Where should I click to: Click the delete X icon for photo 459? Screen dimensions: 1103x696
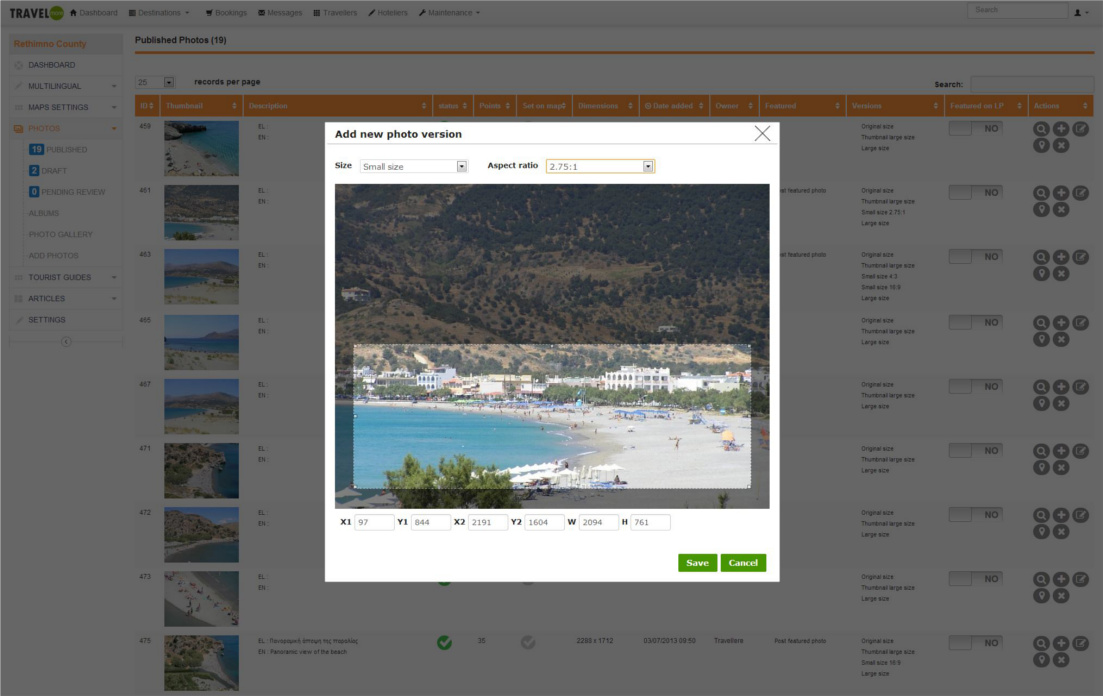[1061, 146]
